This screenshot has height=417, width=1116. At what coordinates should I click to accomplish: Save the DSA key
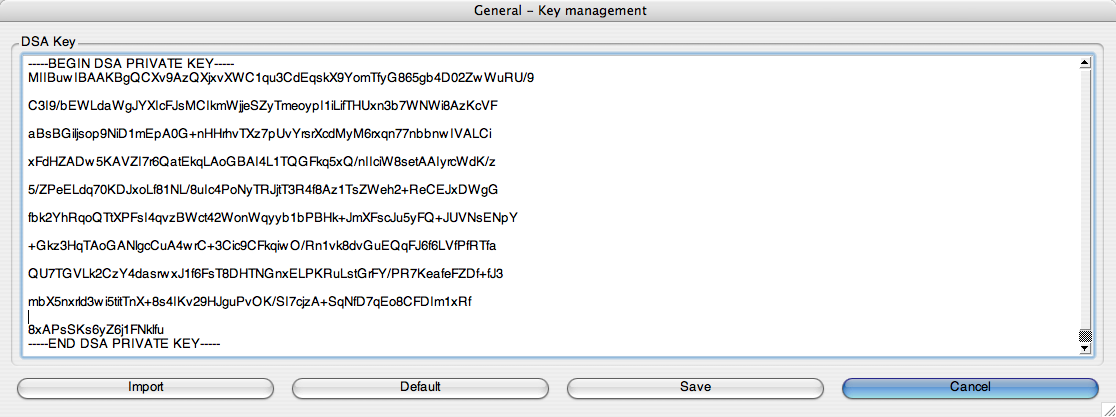click(x=695, y=387)
